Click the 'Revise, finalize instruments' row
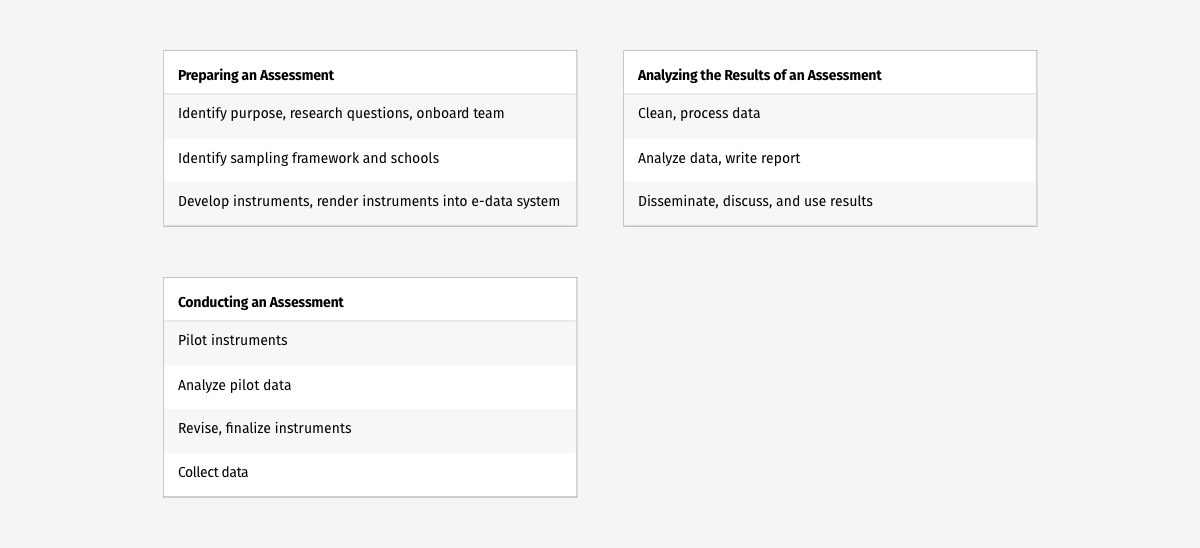1200x548 pixels. pyautogui.click(x=370, y=430)
